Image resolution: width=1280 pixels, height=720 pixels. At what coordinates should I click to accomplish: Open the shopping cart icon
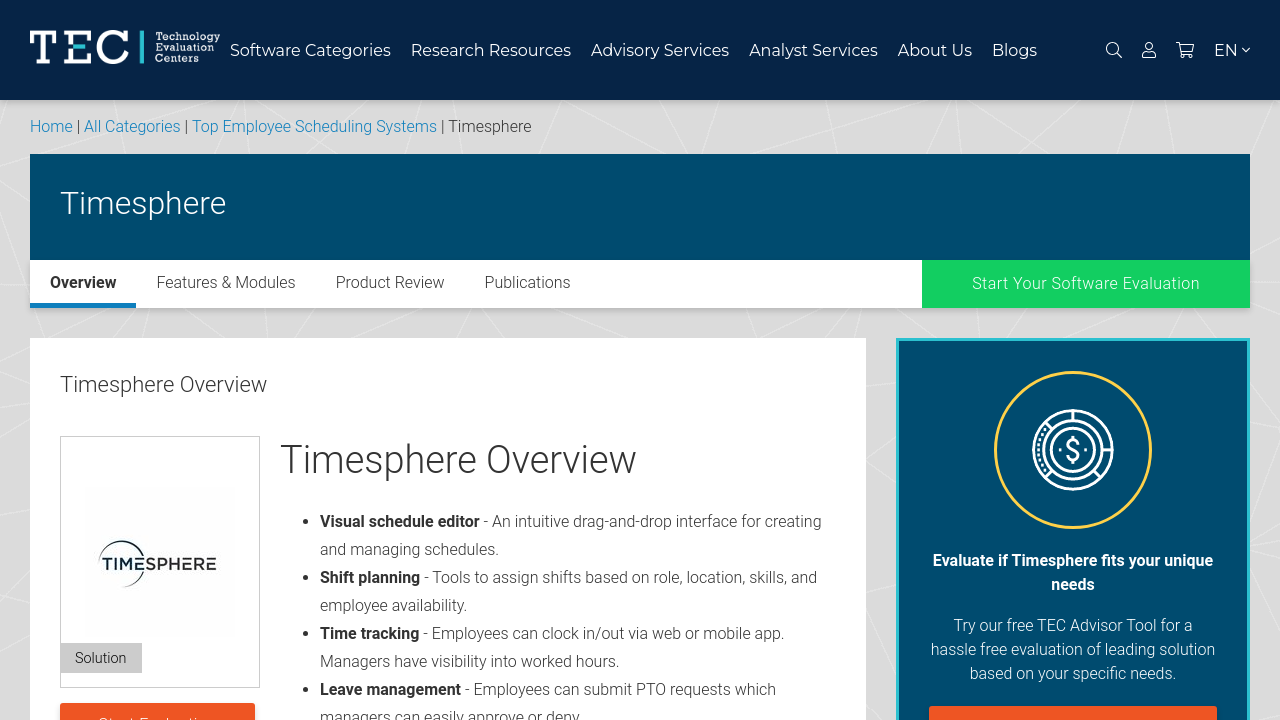coord(1185,50)
